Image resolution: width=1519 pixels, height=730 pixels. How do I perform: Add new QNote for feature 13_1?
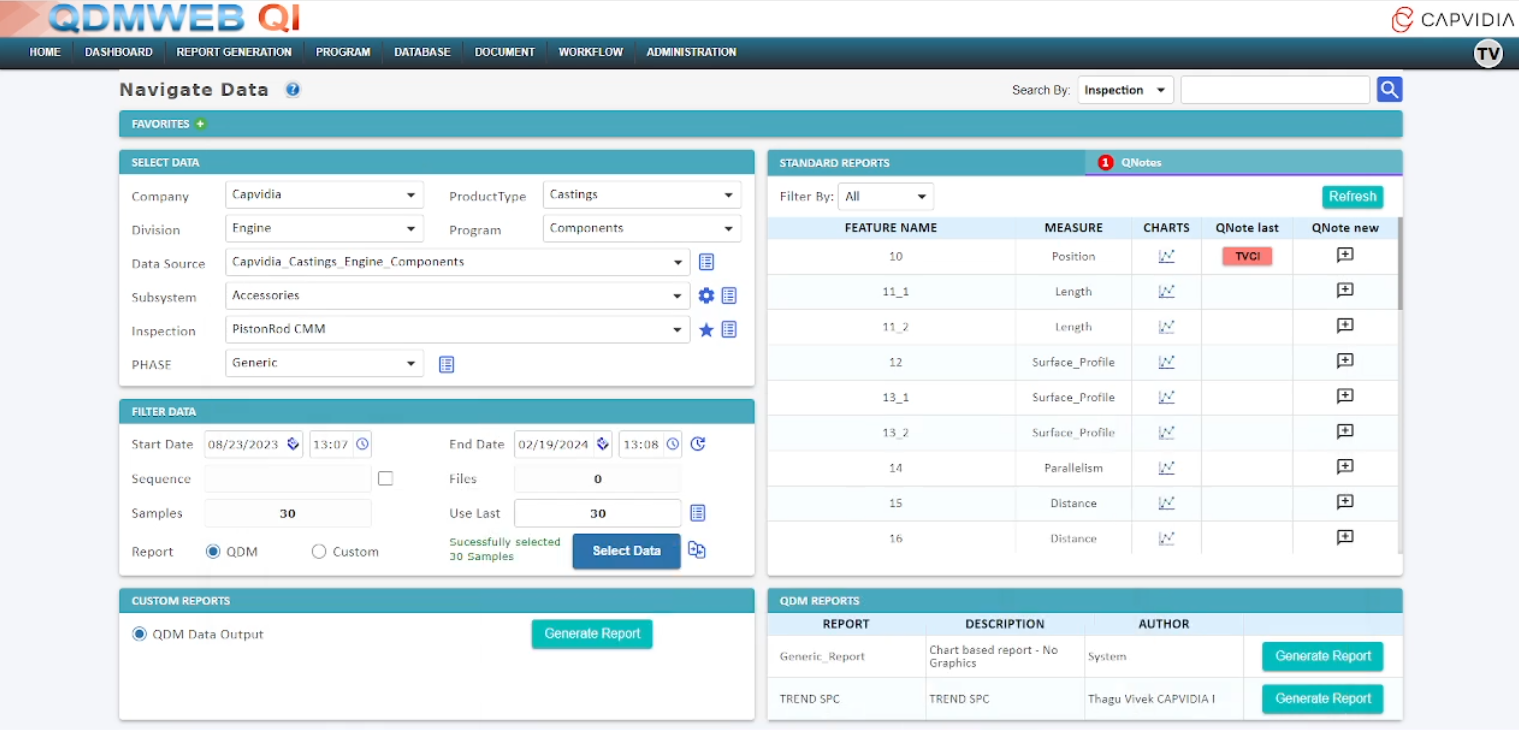pos(1345,396)
